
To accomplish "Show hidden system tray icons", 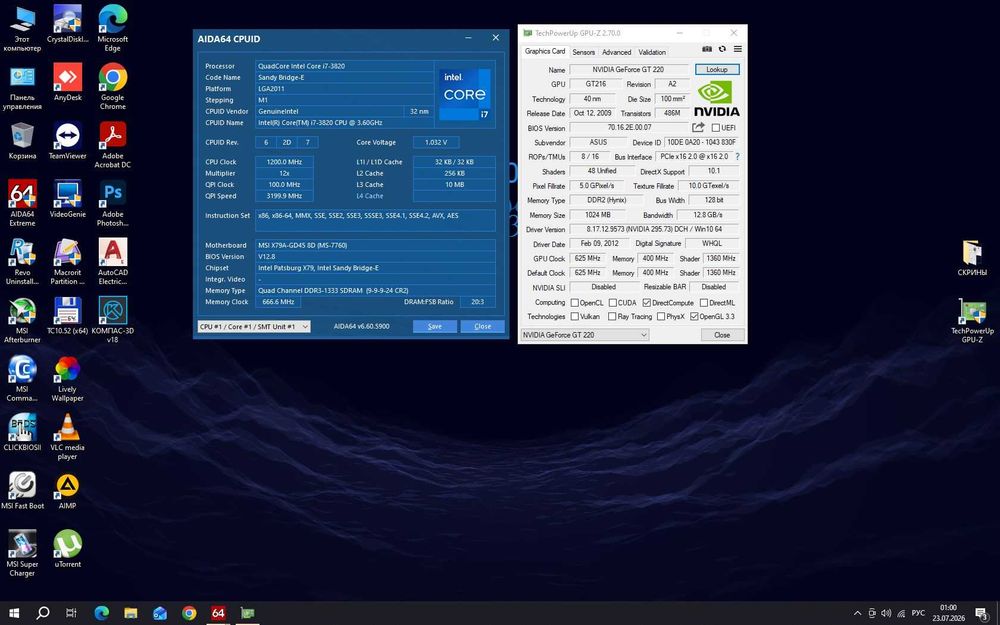I will coord(857,614).
